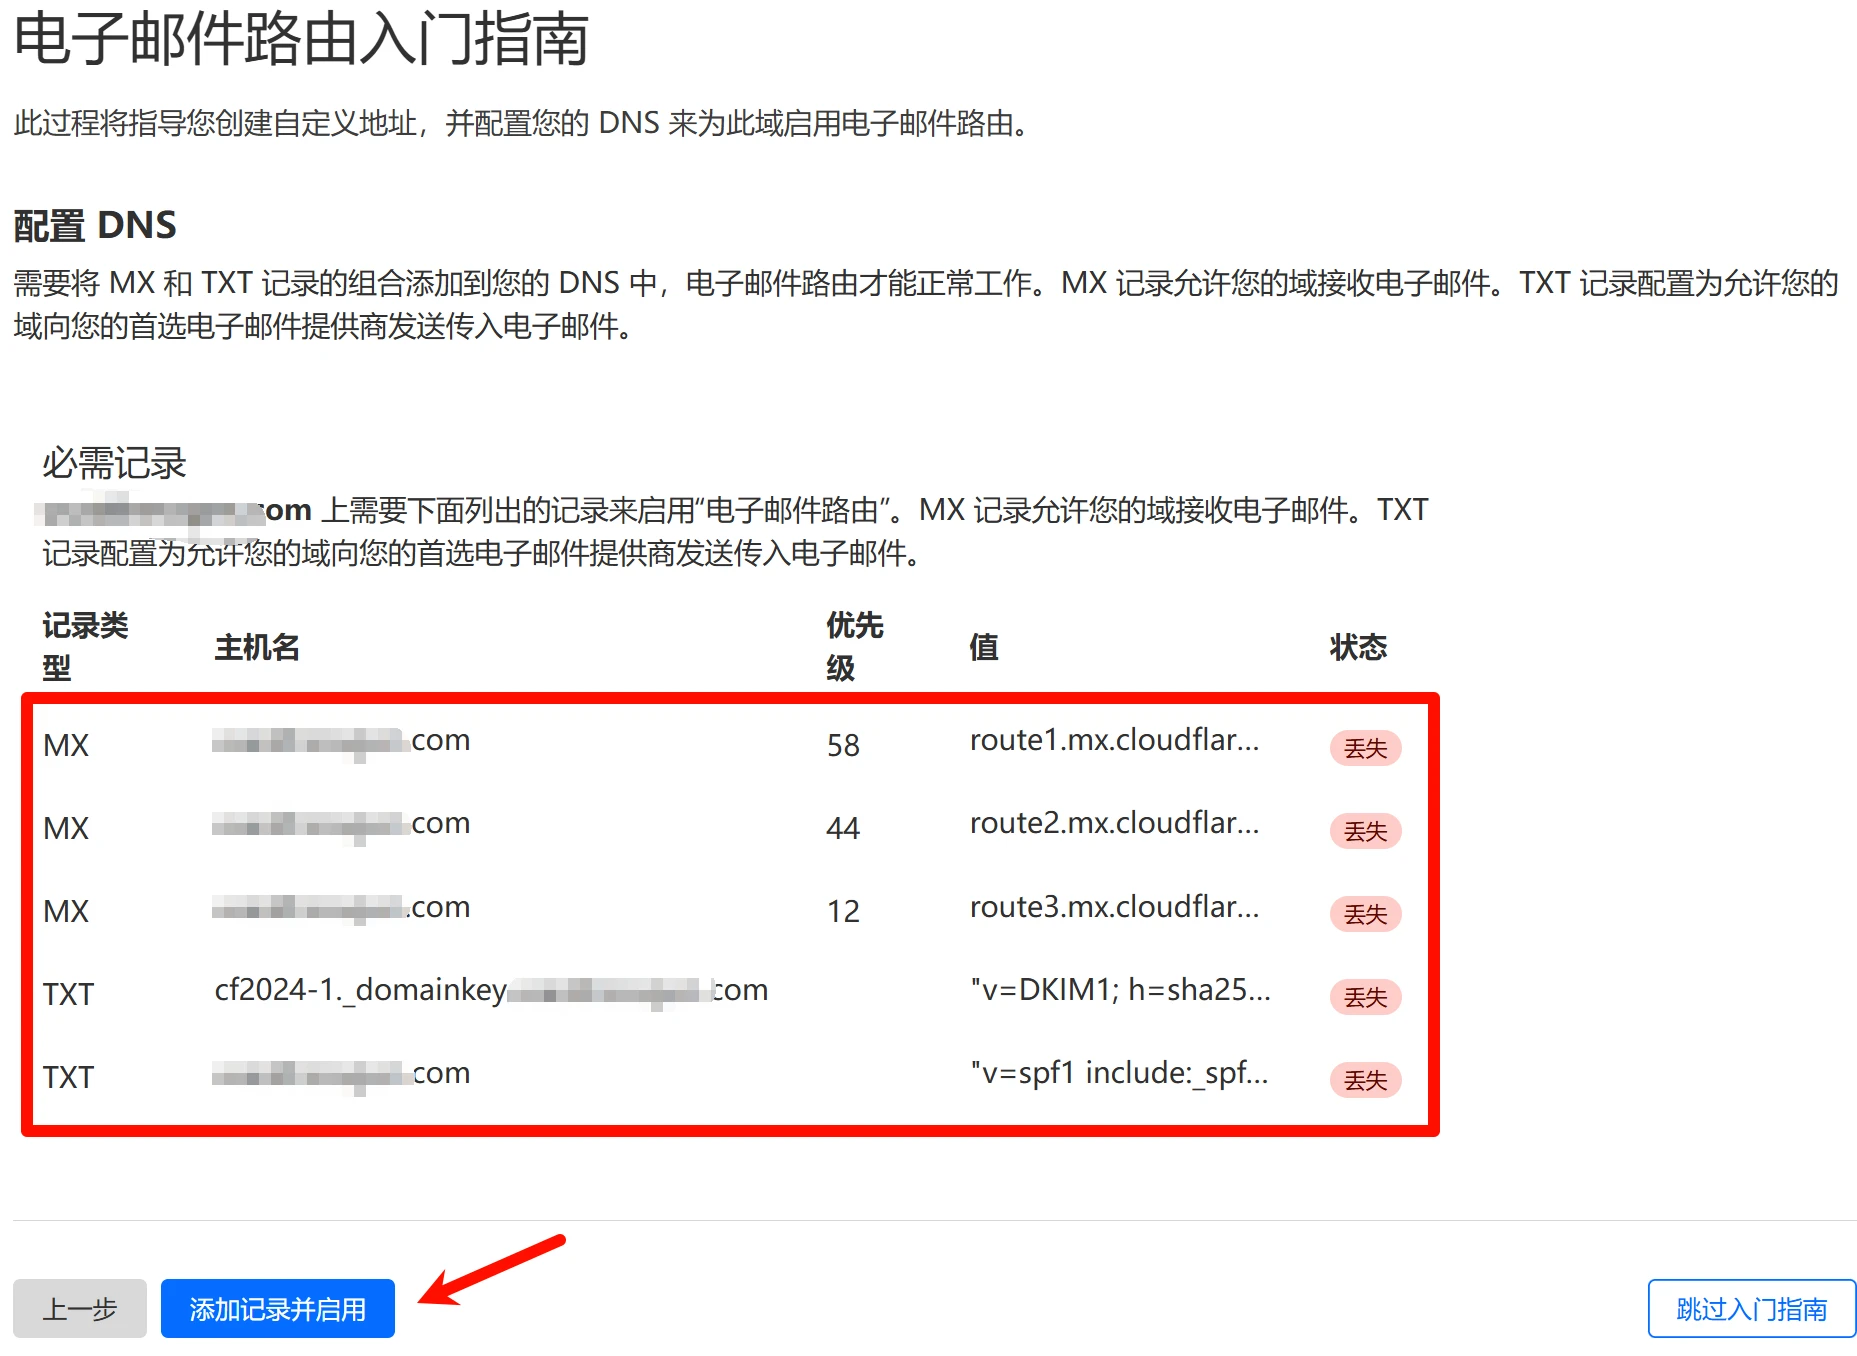Click the "v=spf1 include:_spf... value

click(x=1118, y=1073)
